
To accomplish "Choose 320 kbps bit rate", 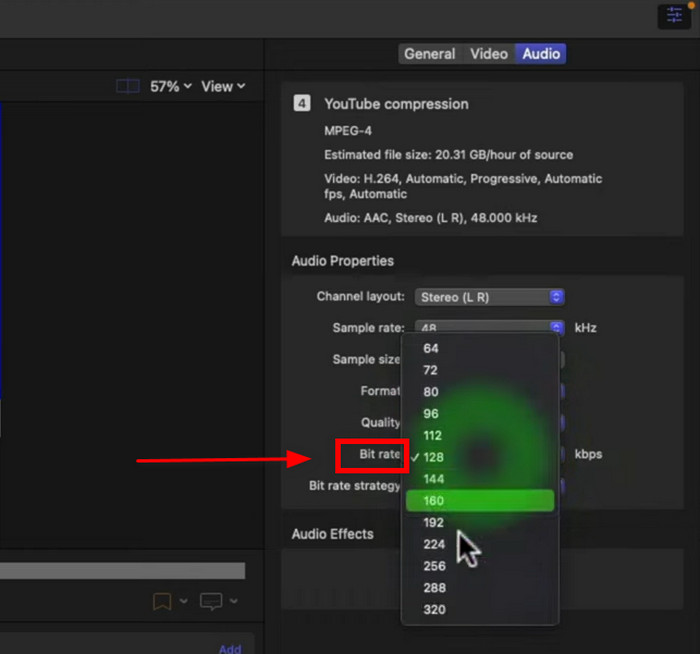I will click(480, 609).
